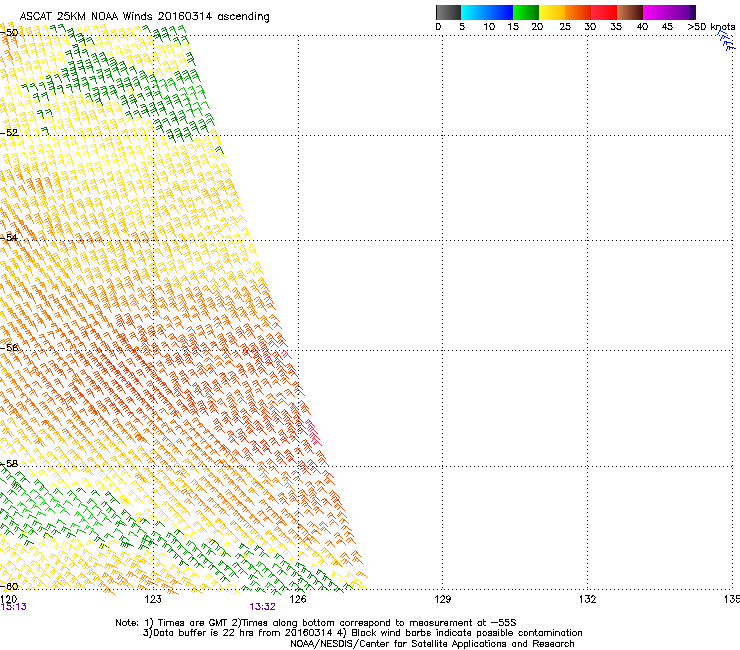Viewport: 740px width, 650px height.
Task: Click the 123 longitude label
Action: coord(153,599)
